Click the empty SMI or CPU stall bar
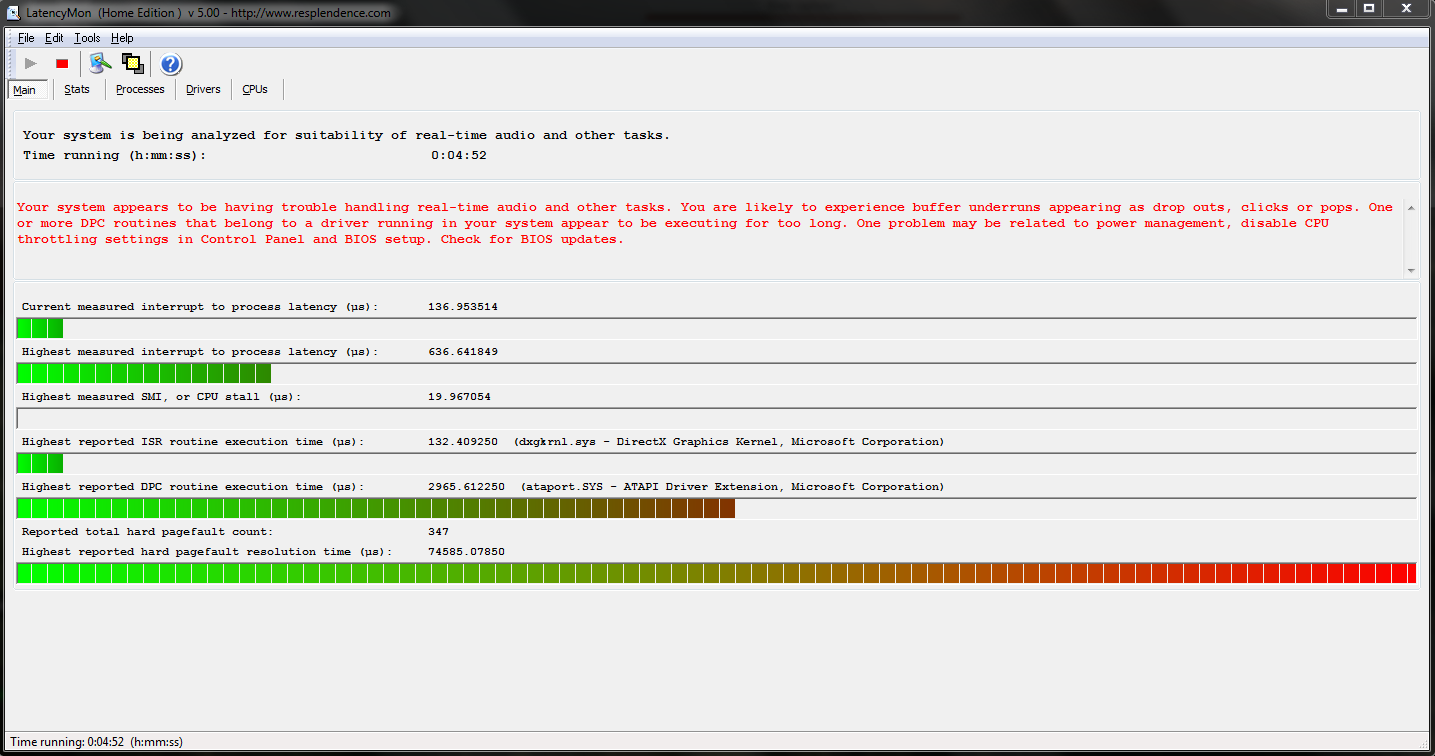This screenshot has height=756, width=1435. pyautogui.click(x=716, y=418)
